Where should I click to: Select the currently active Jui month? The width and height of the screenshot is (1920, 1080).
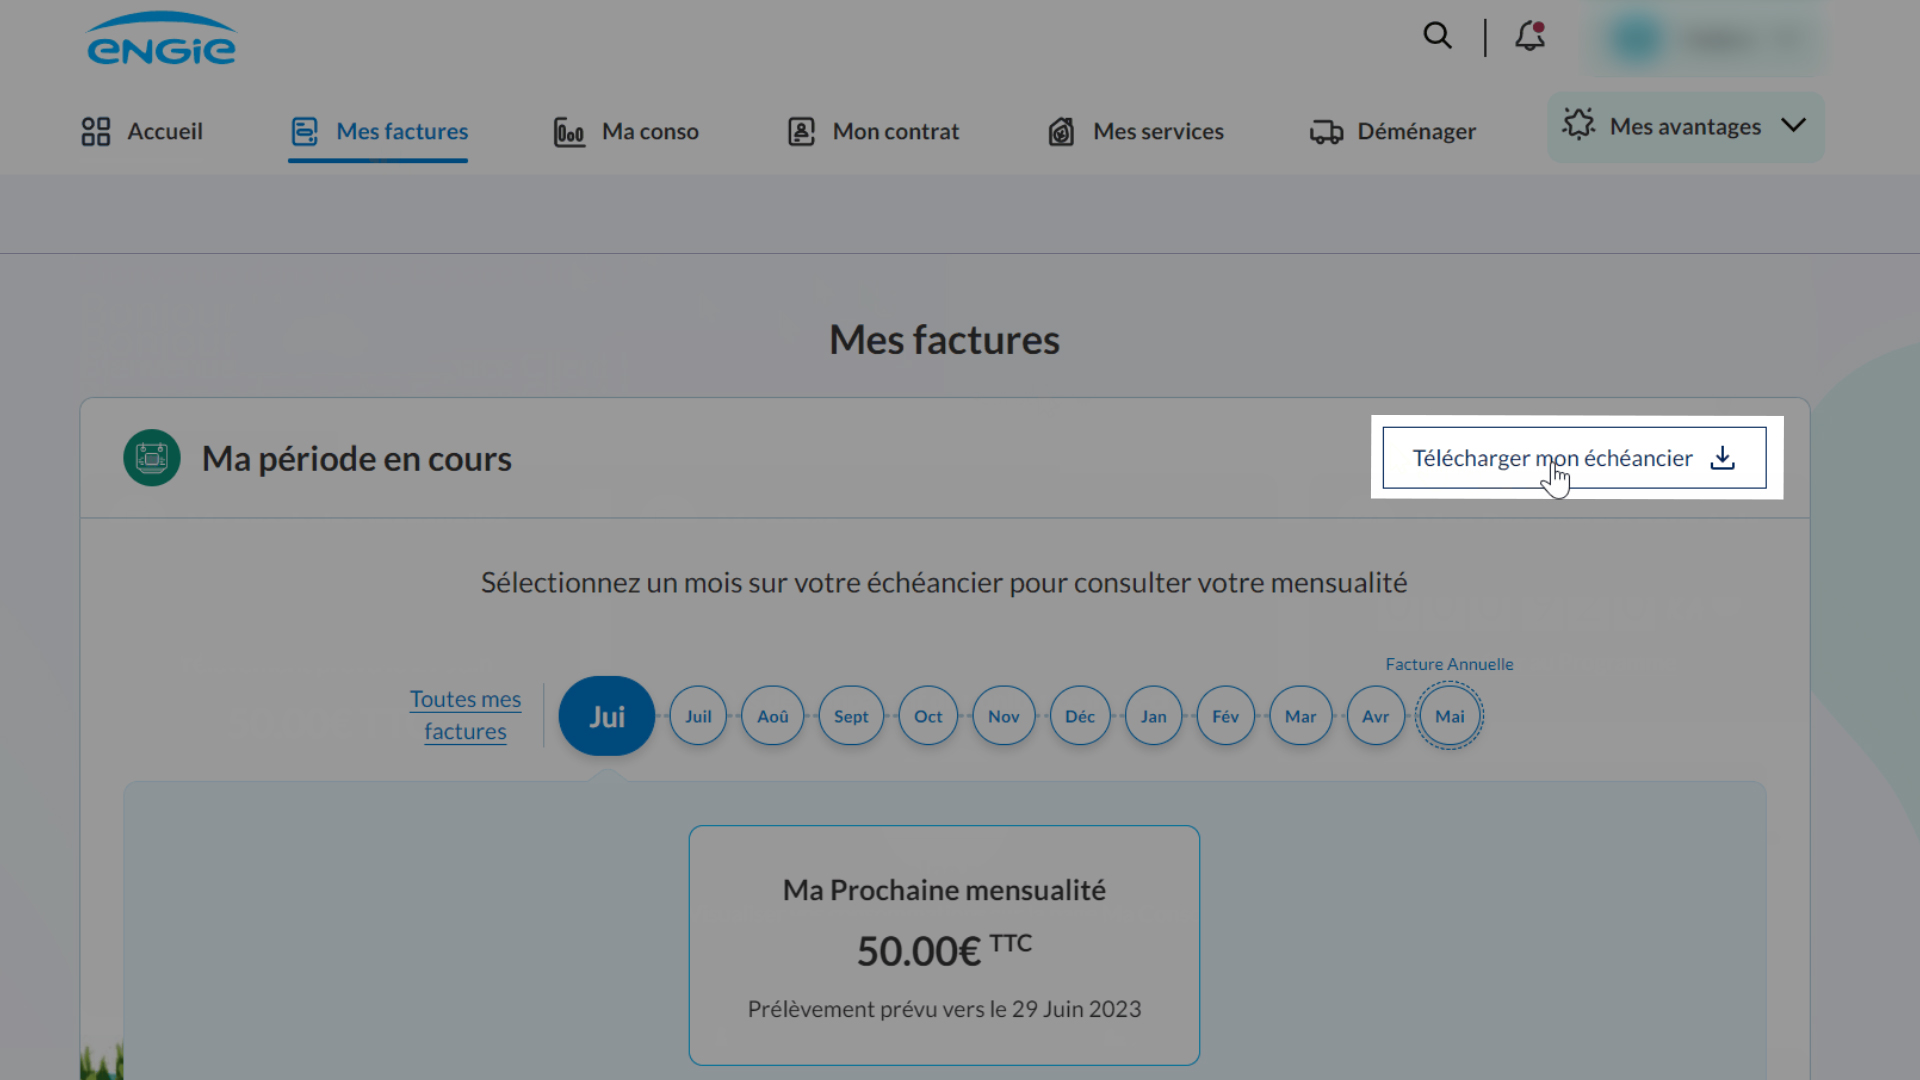tap(606, 716)
